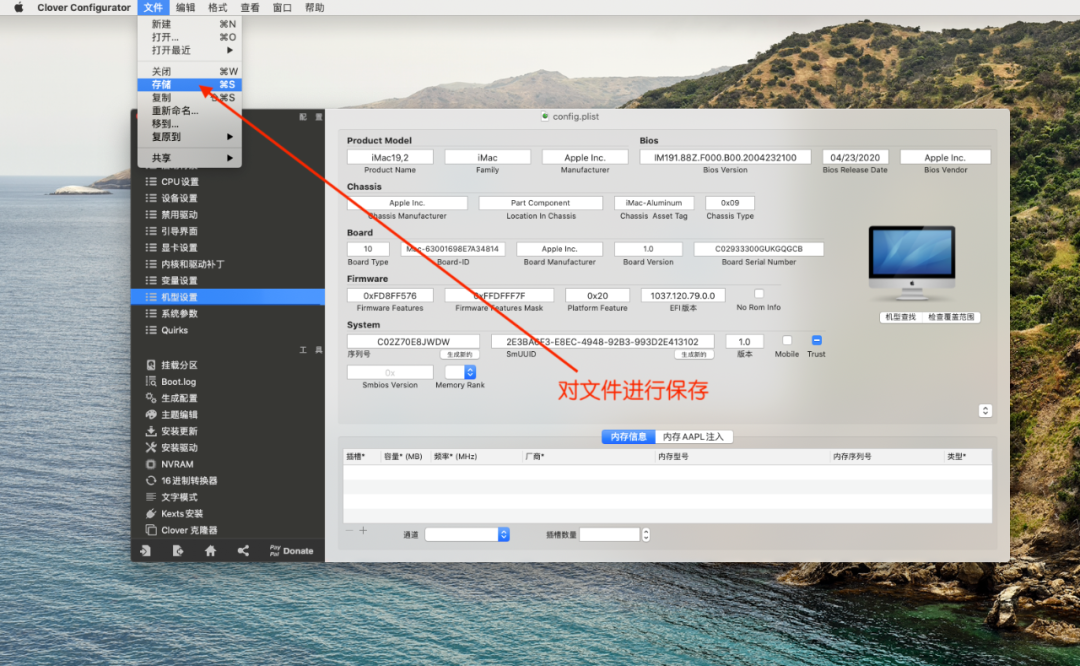Click the tools icon next to 安装驱动
1080x666 pixels.
click(x=151, y=448)
